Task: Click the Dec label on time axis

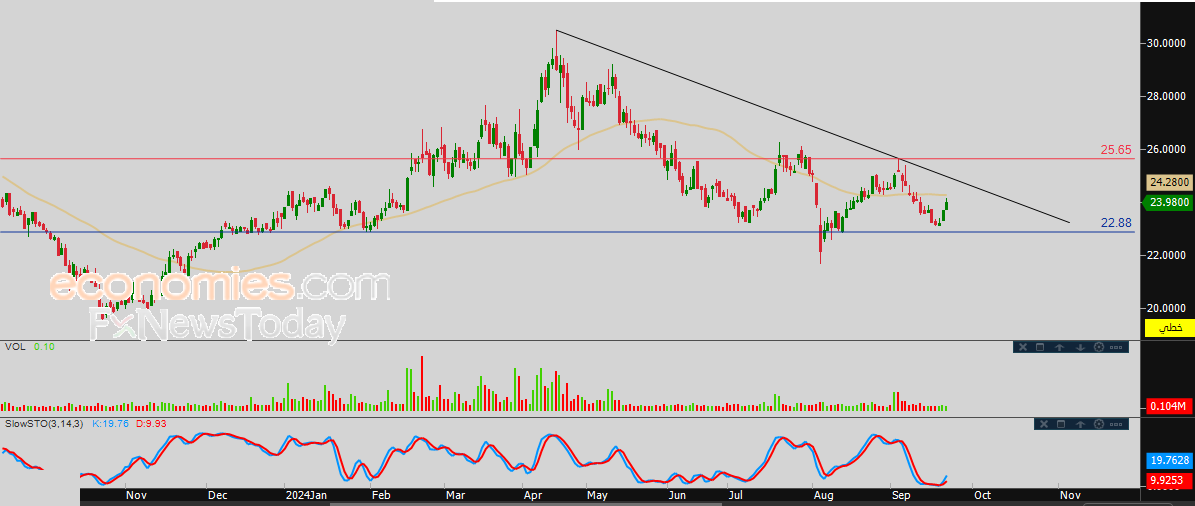Action: pyautogui.click(x=219, y=495)
